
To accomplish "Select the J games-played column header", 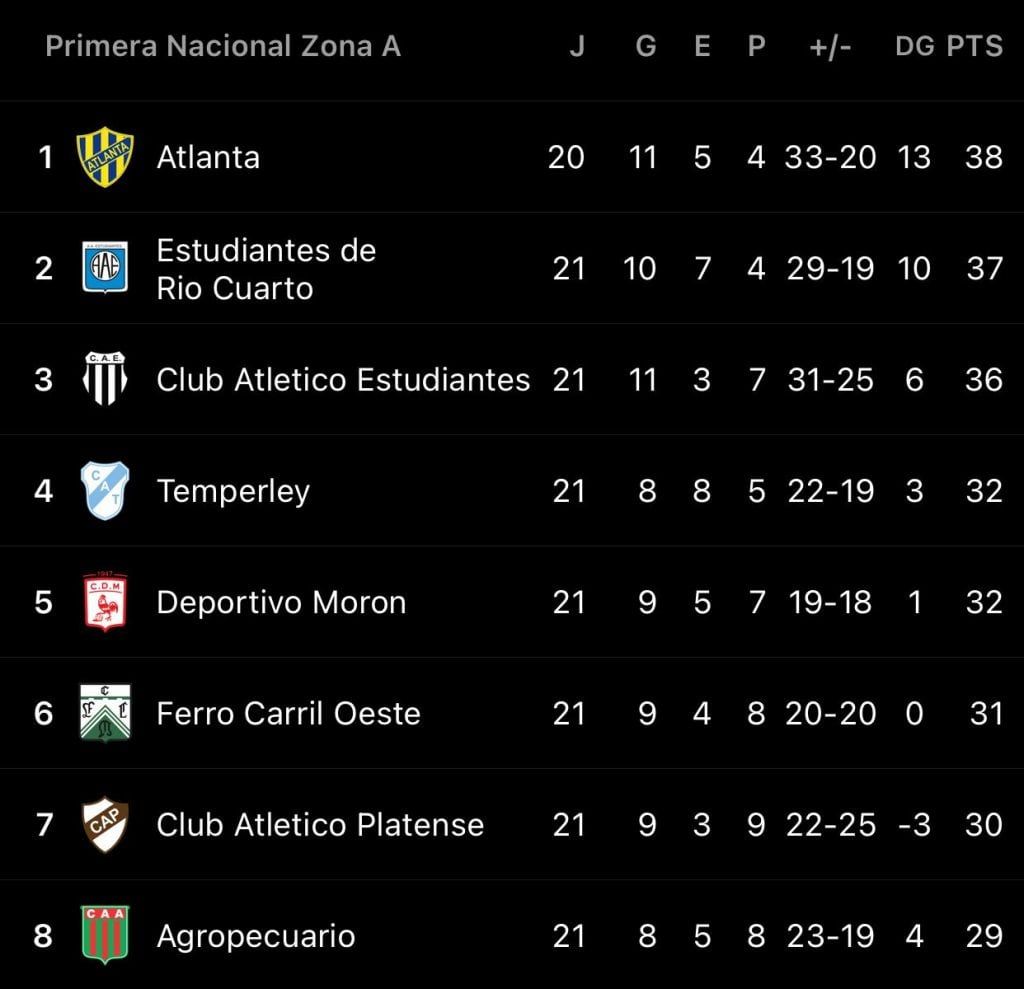I will point(577,46).
